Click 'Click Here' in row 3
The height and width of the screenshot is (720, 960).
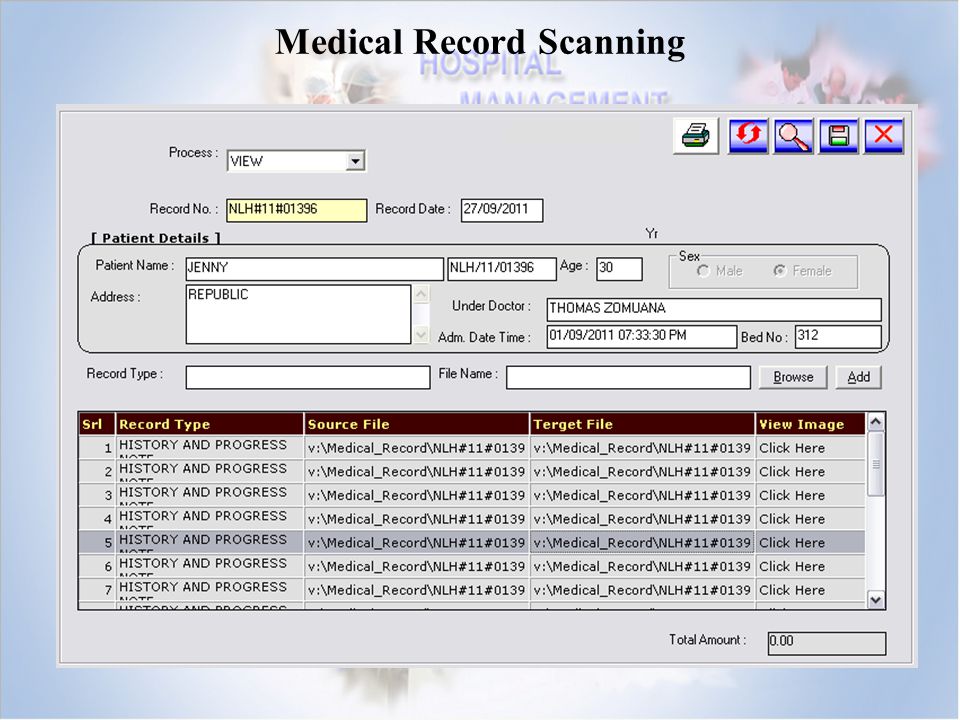[792, 495]
